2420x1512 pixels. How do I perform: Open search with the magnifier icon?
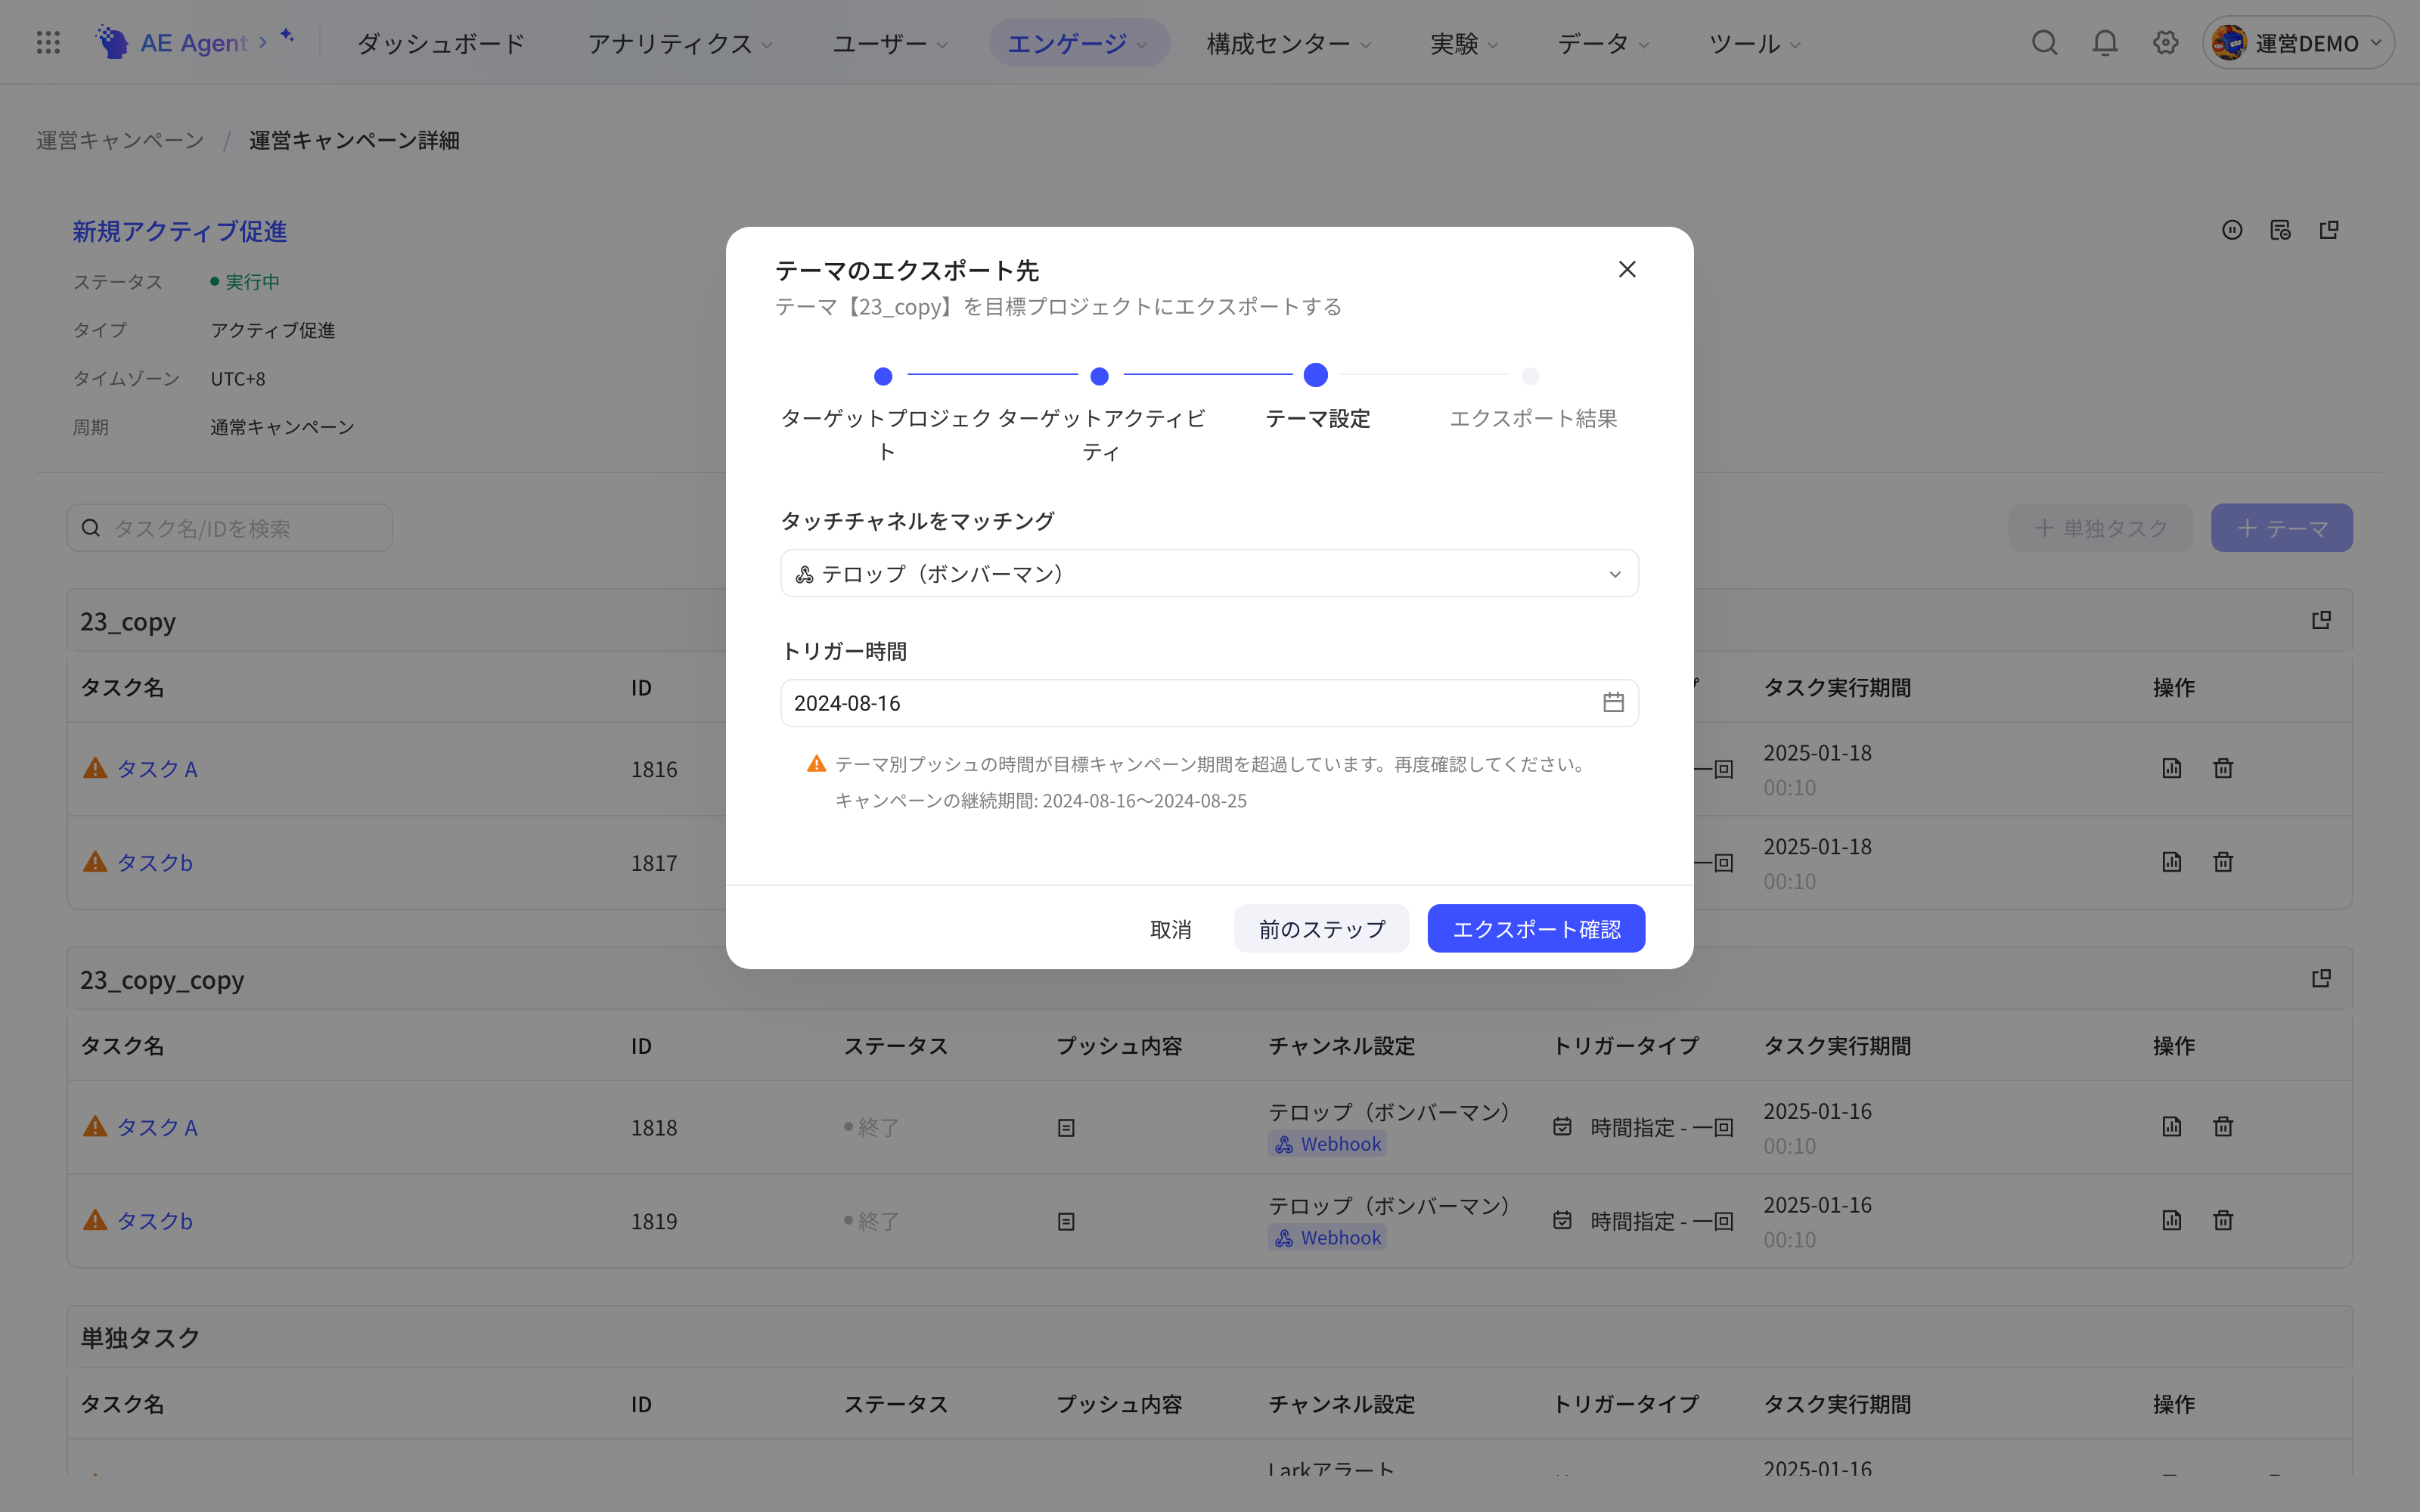point(2044,42)
